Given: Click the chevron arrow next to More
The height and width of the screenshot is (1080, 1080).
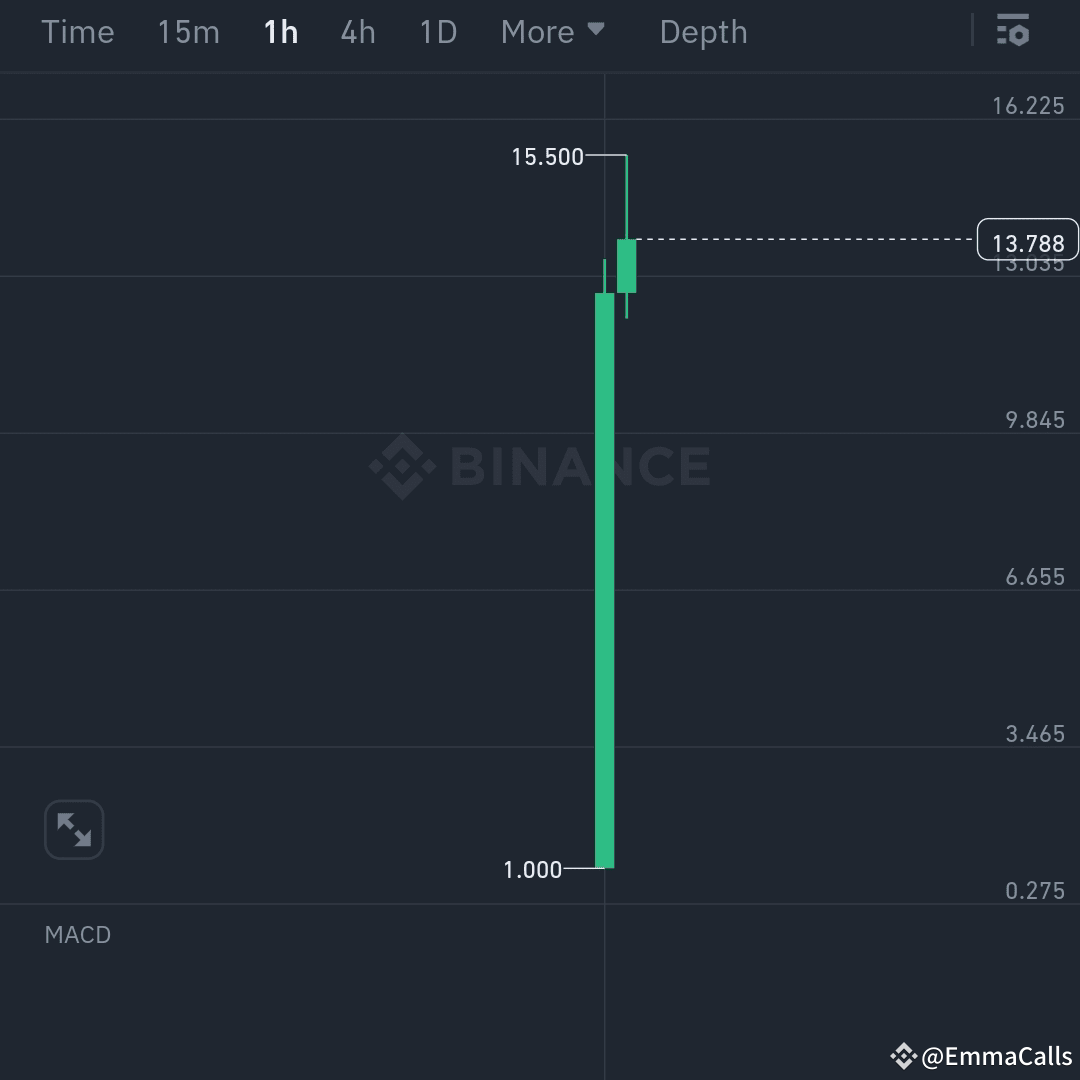Looking at the screenshot, I should [598, 31].
